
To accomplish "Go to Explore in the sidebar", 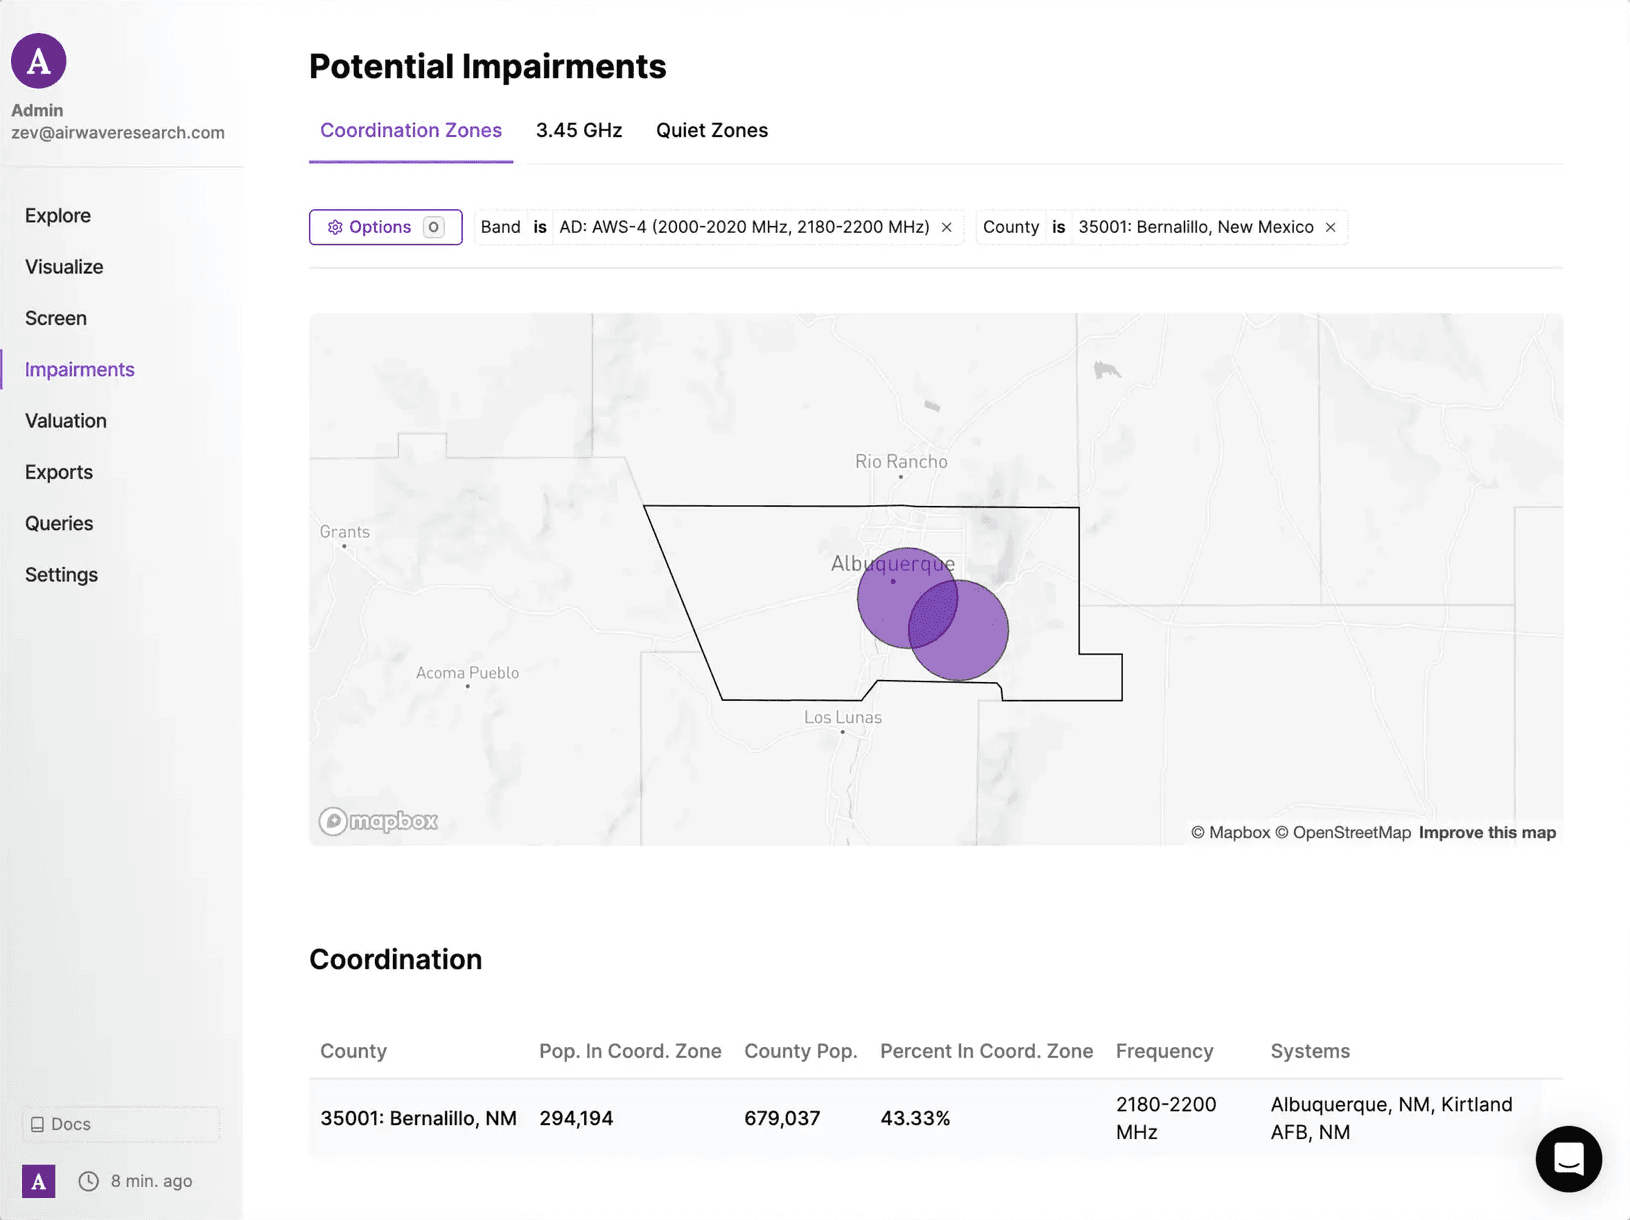I will (x=58, y=215).
